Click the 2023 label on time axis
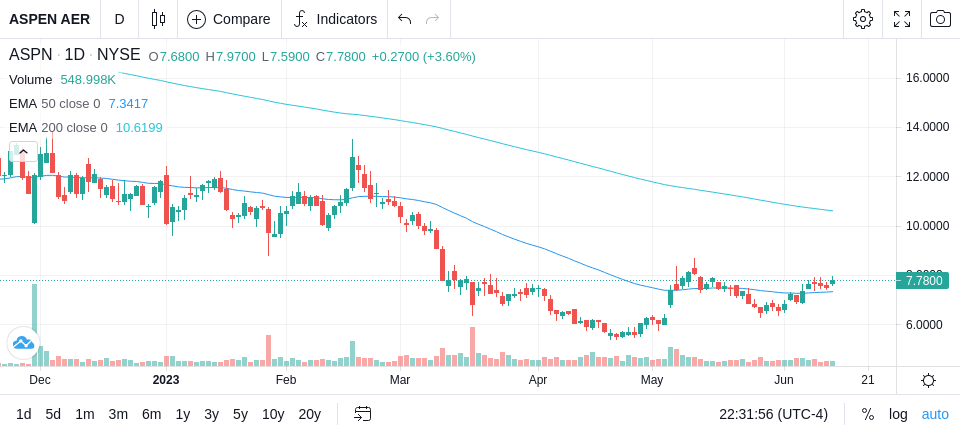This screenshot has width=960, height=433. tap(166, 380)
